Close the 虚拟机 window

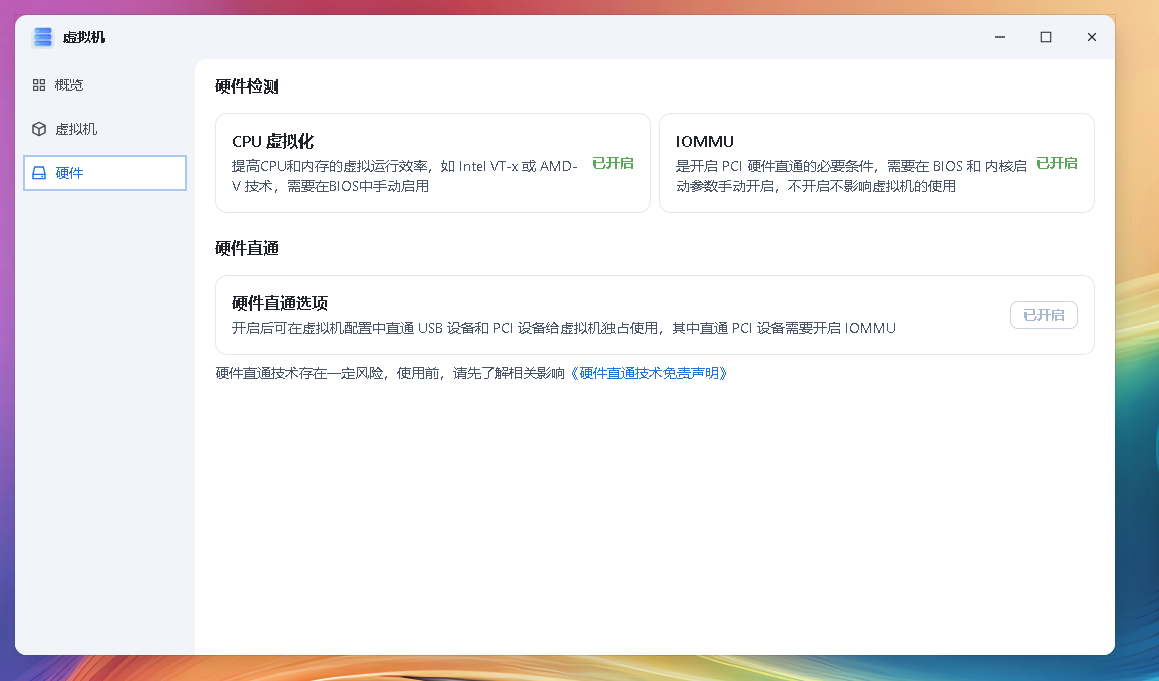point(1091,37)
